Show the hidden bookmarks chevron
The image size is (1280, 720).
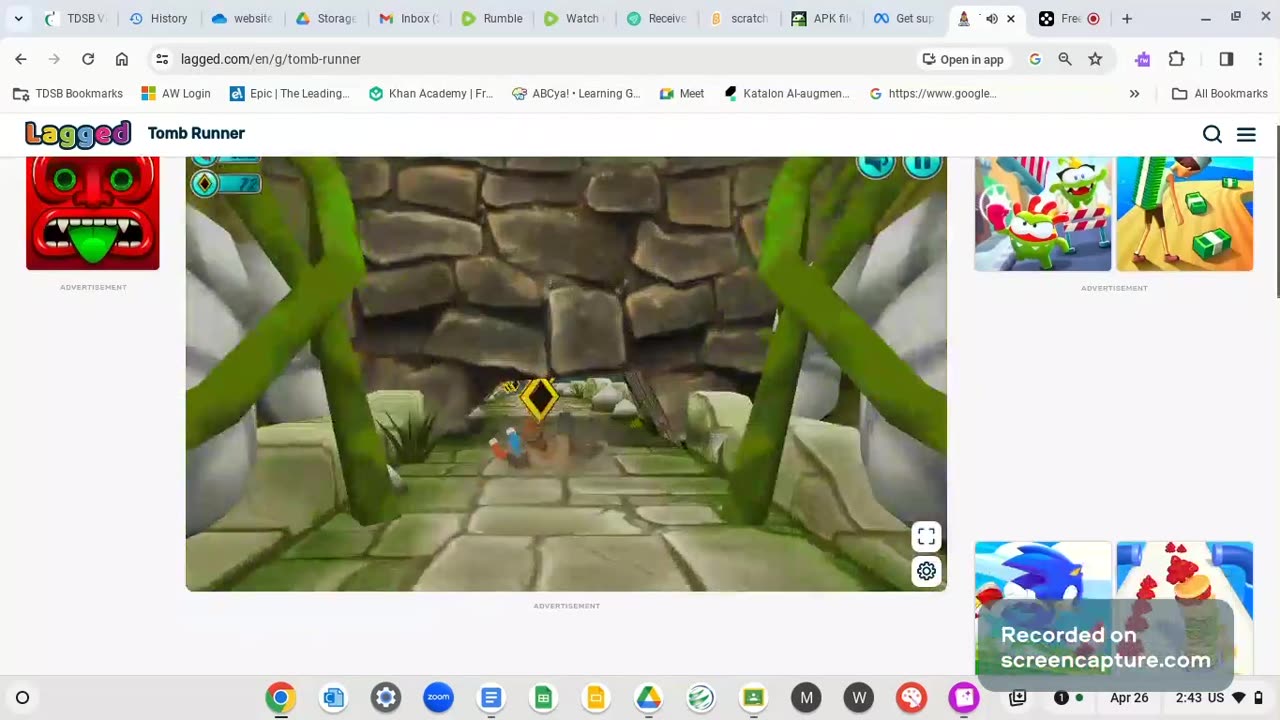point(1134,93)
